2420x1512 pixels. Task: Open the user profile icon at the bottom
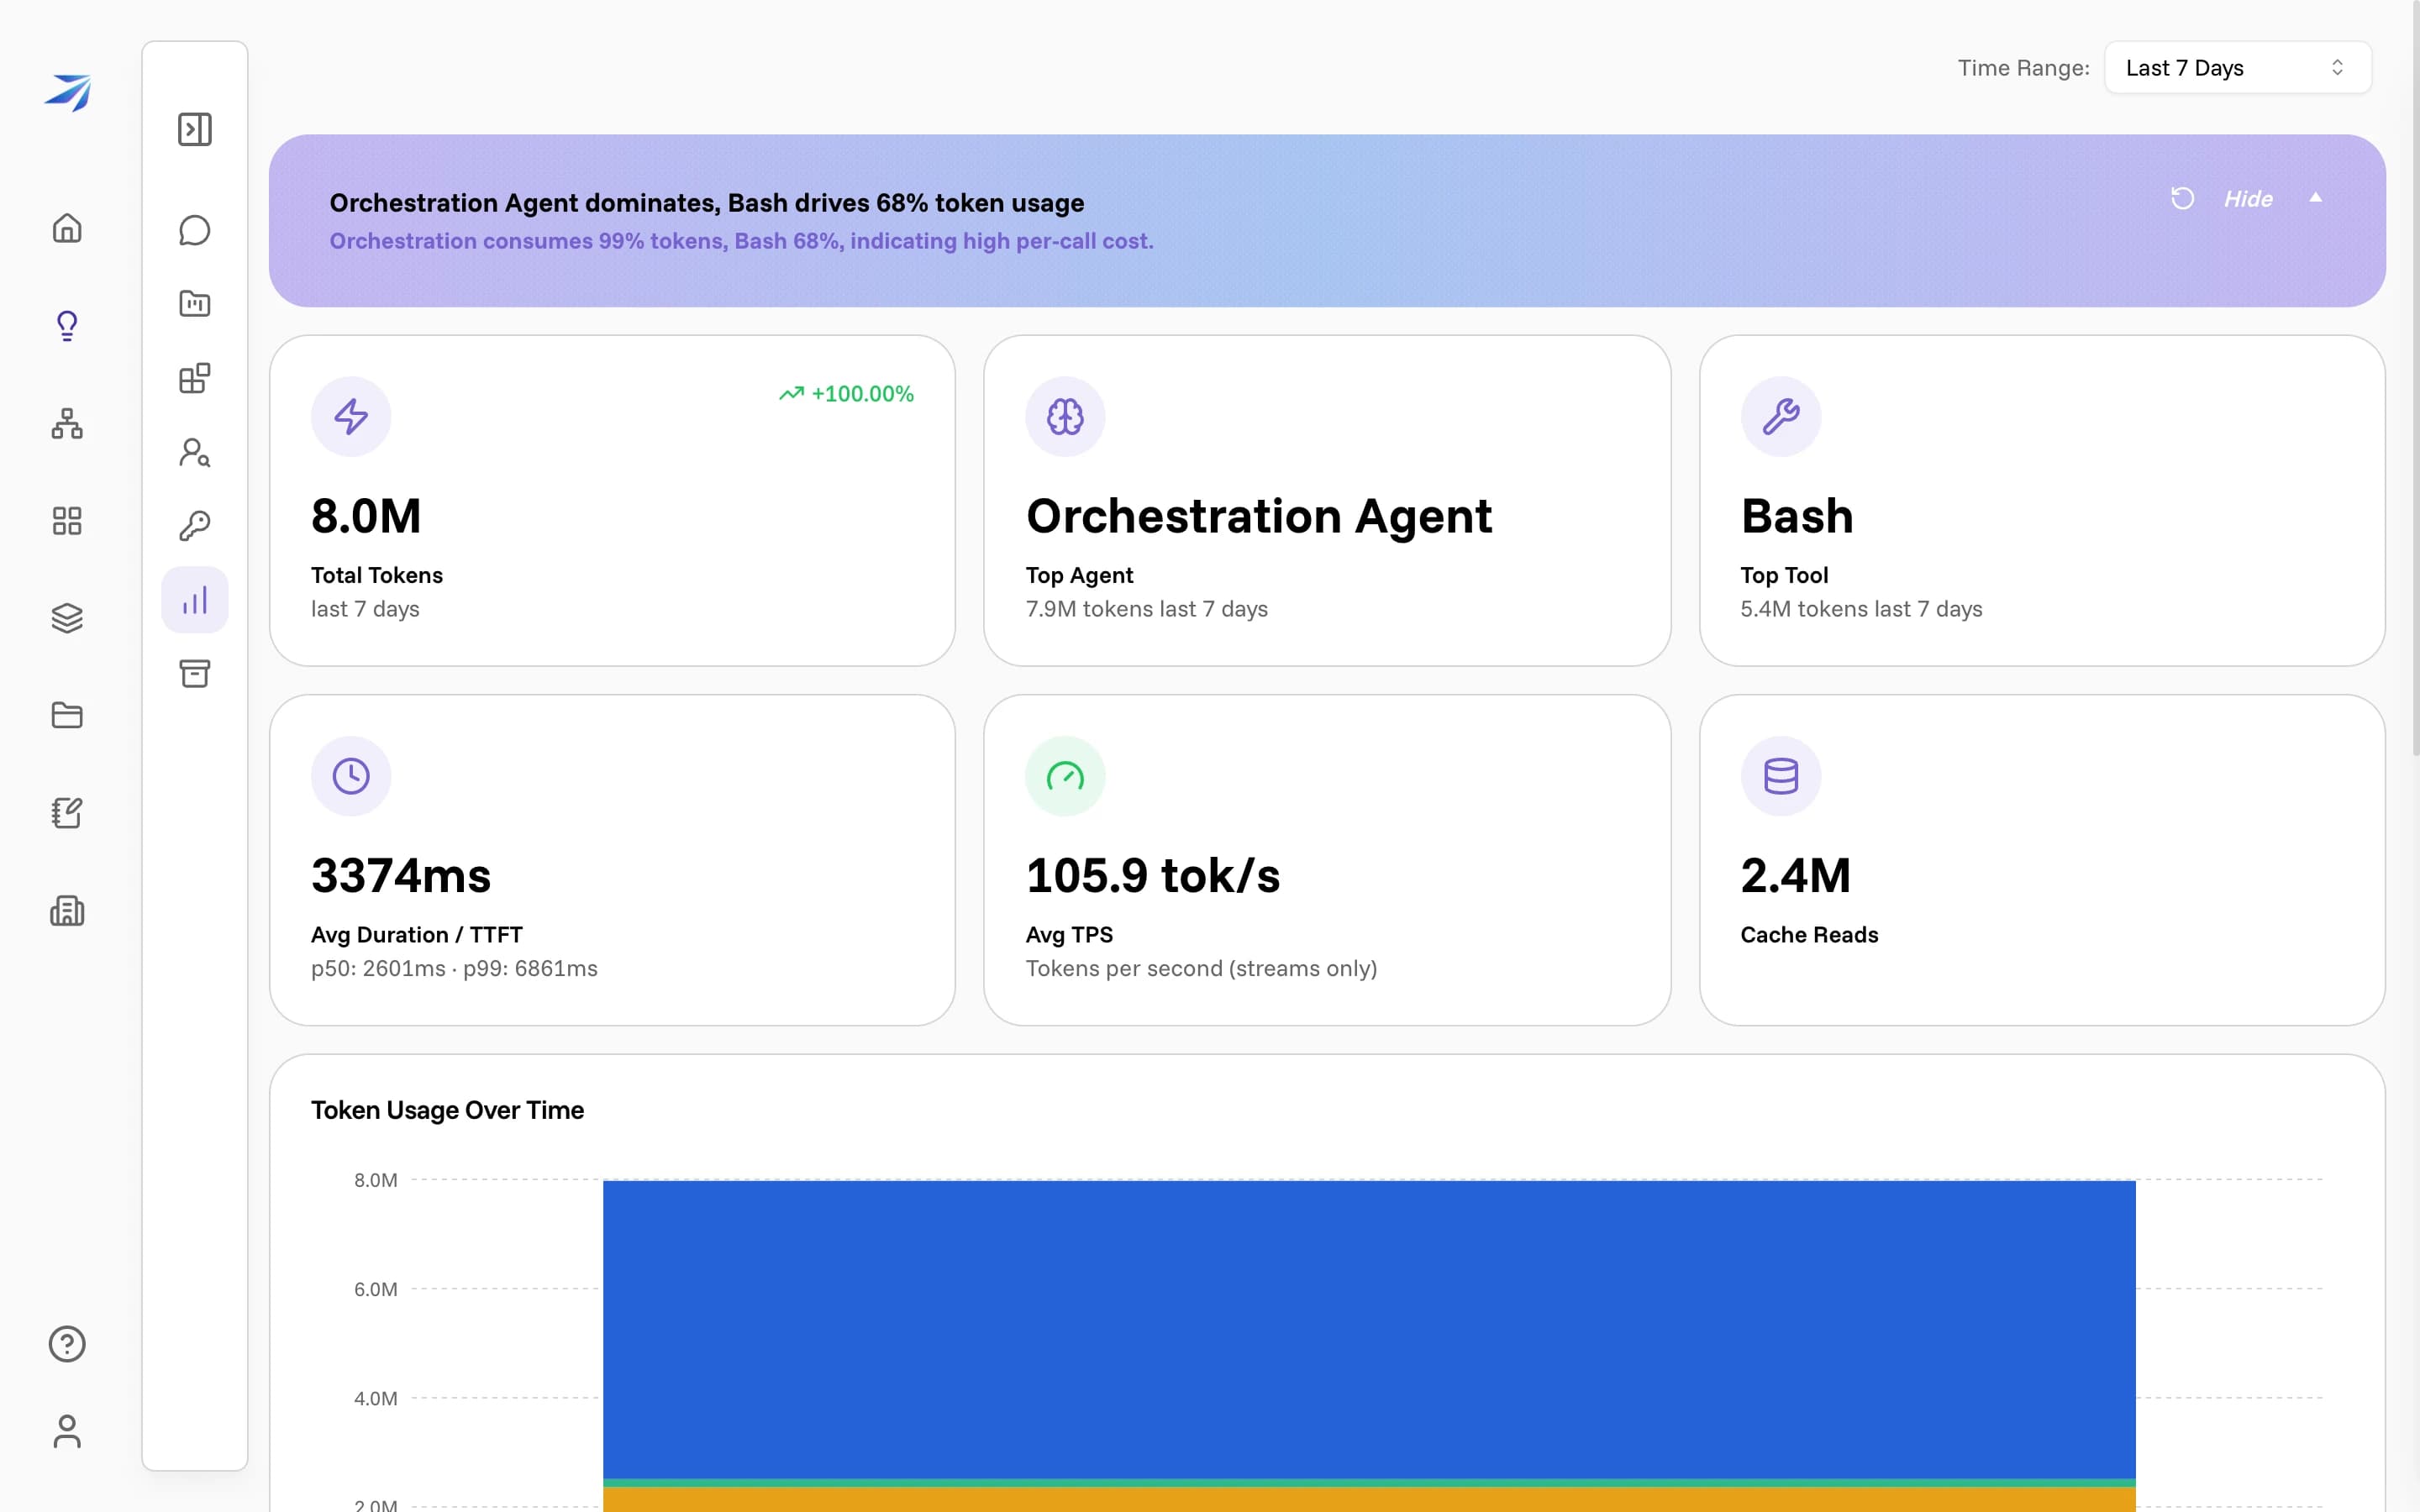point(67,1431)
